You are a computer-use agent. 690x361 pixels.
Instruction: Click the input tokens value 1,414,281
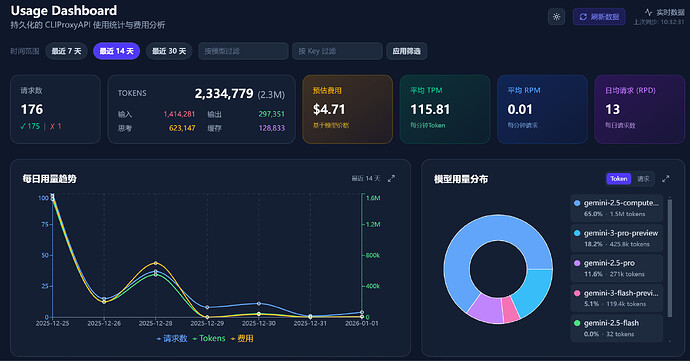[x=179, y=114]
